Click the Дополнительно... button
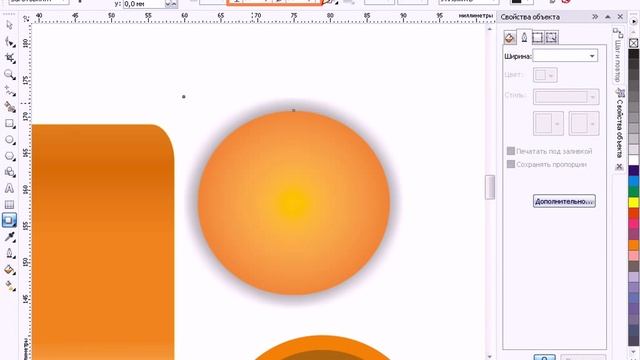Image resolution: width=640 pixels, height=360 pixels. [564, 201]
